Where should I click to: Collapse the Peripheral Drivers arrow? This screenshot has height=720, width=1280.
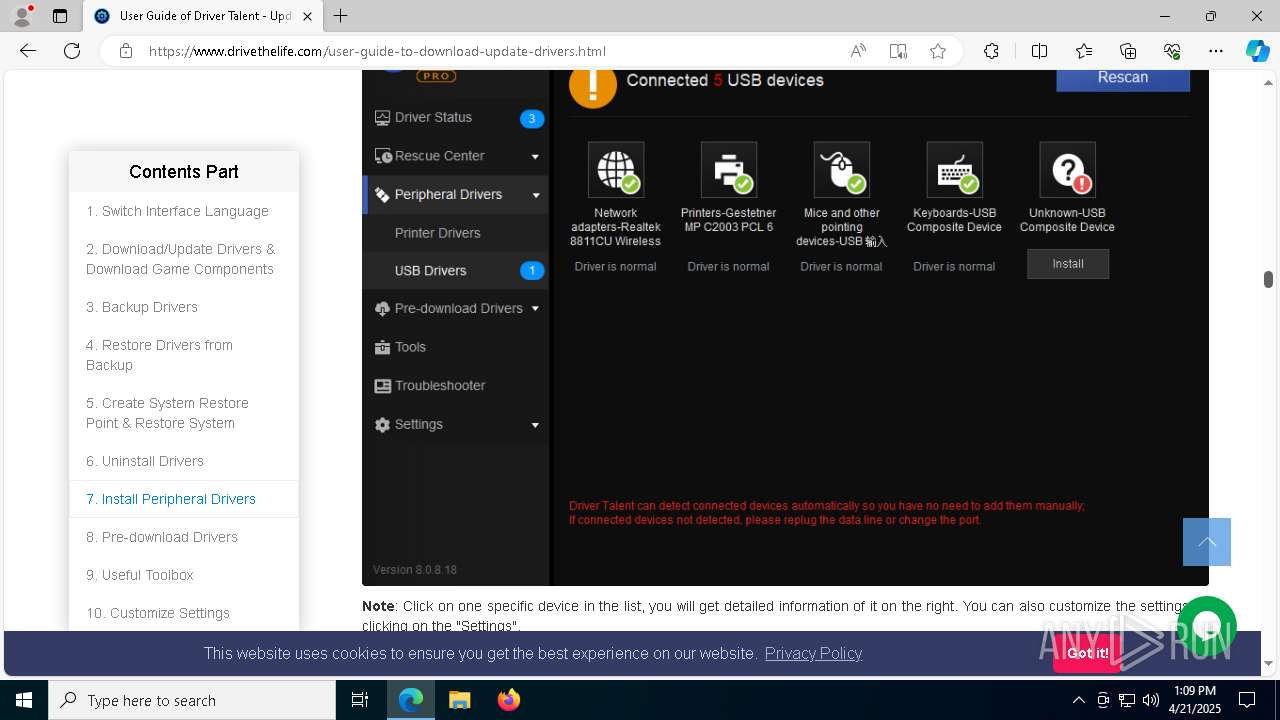[535, 195]
